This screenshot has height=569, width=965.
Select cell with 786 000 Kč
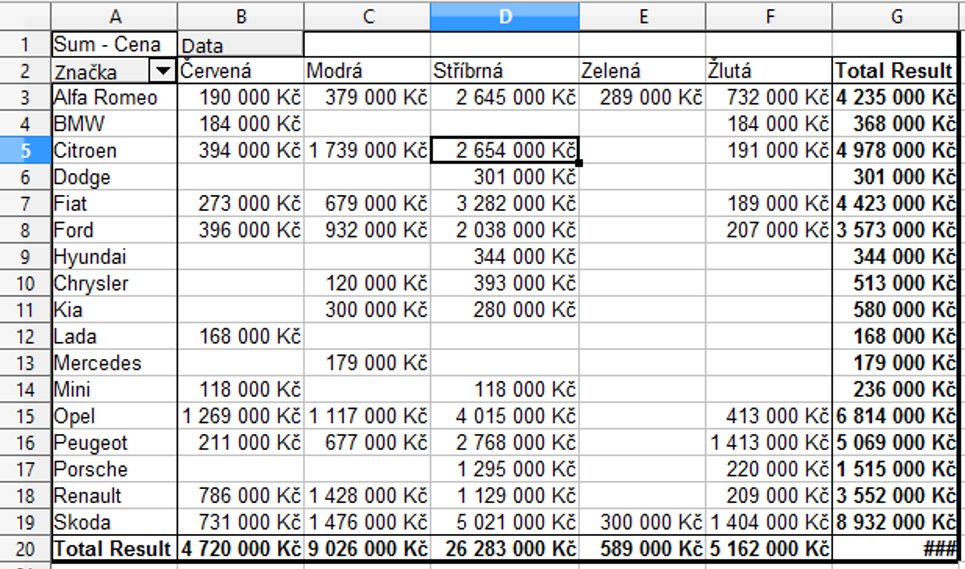click(x=241, y=496)
